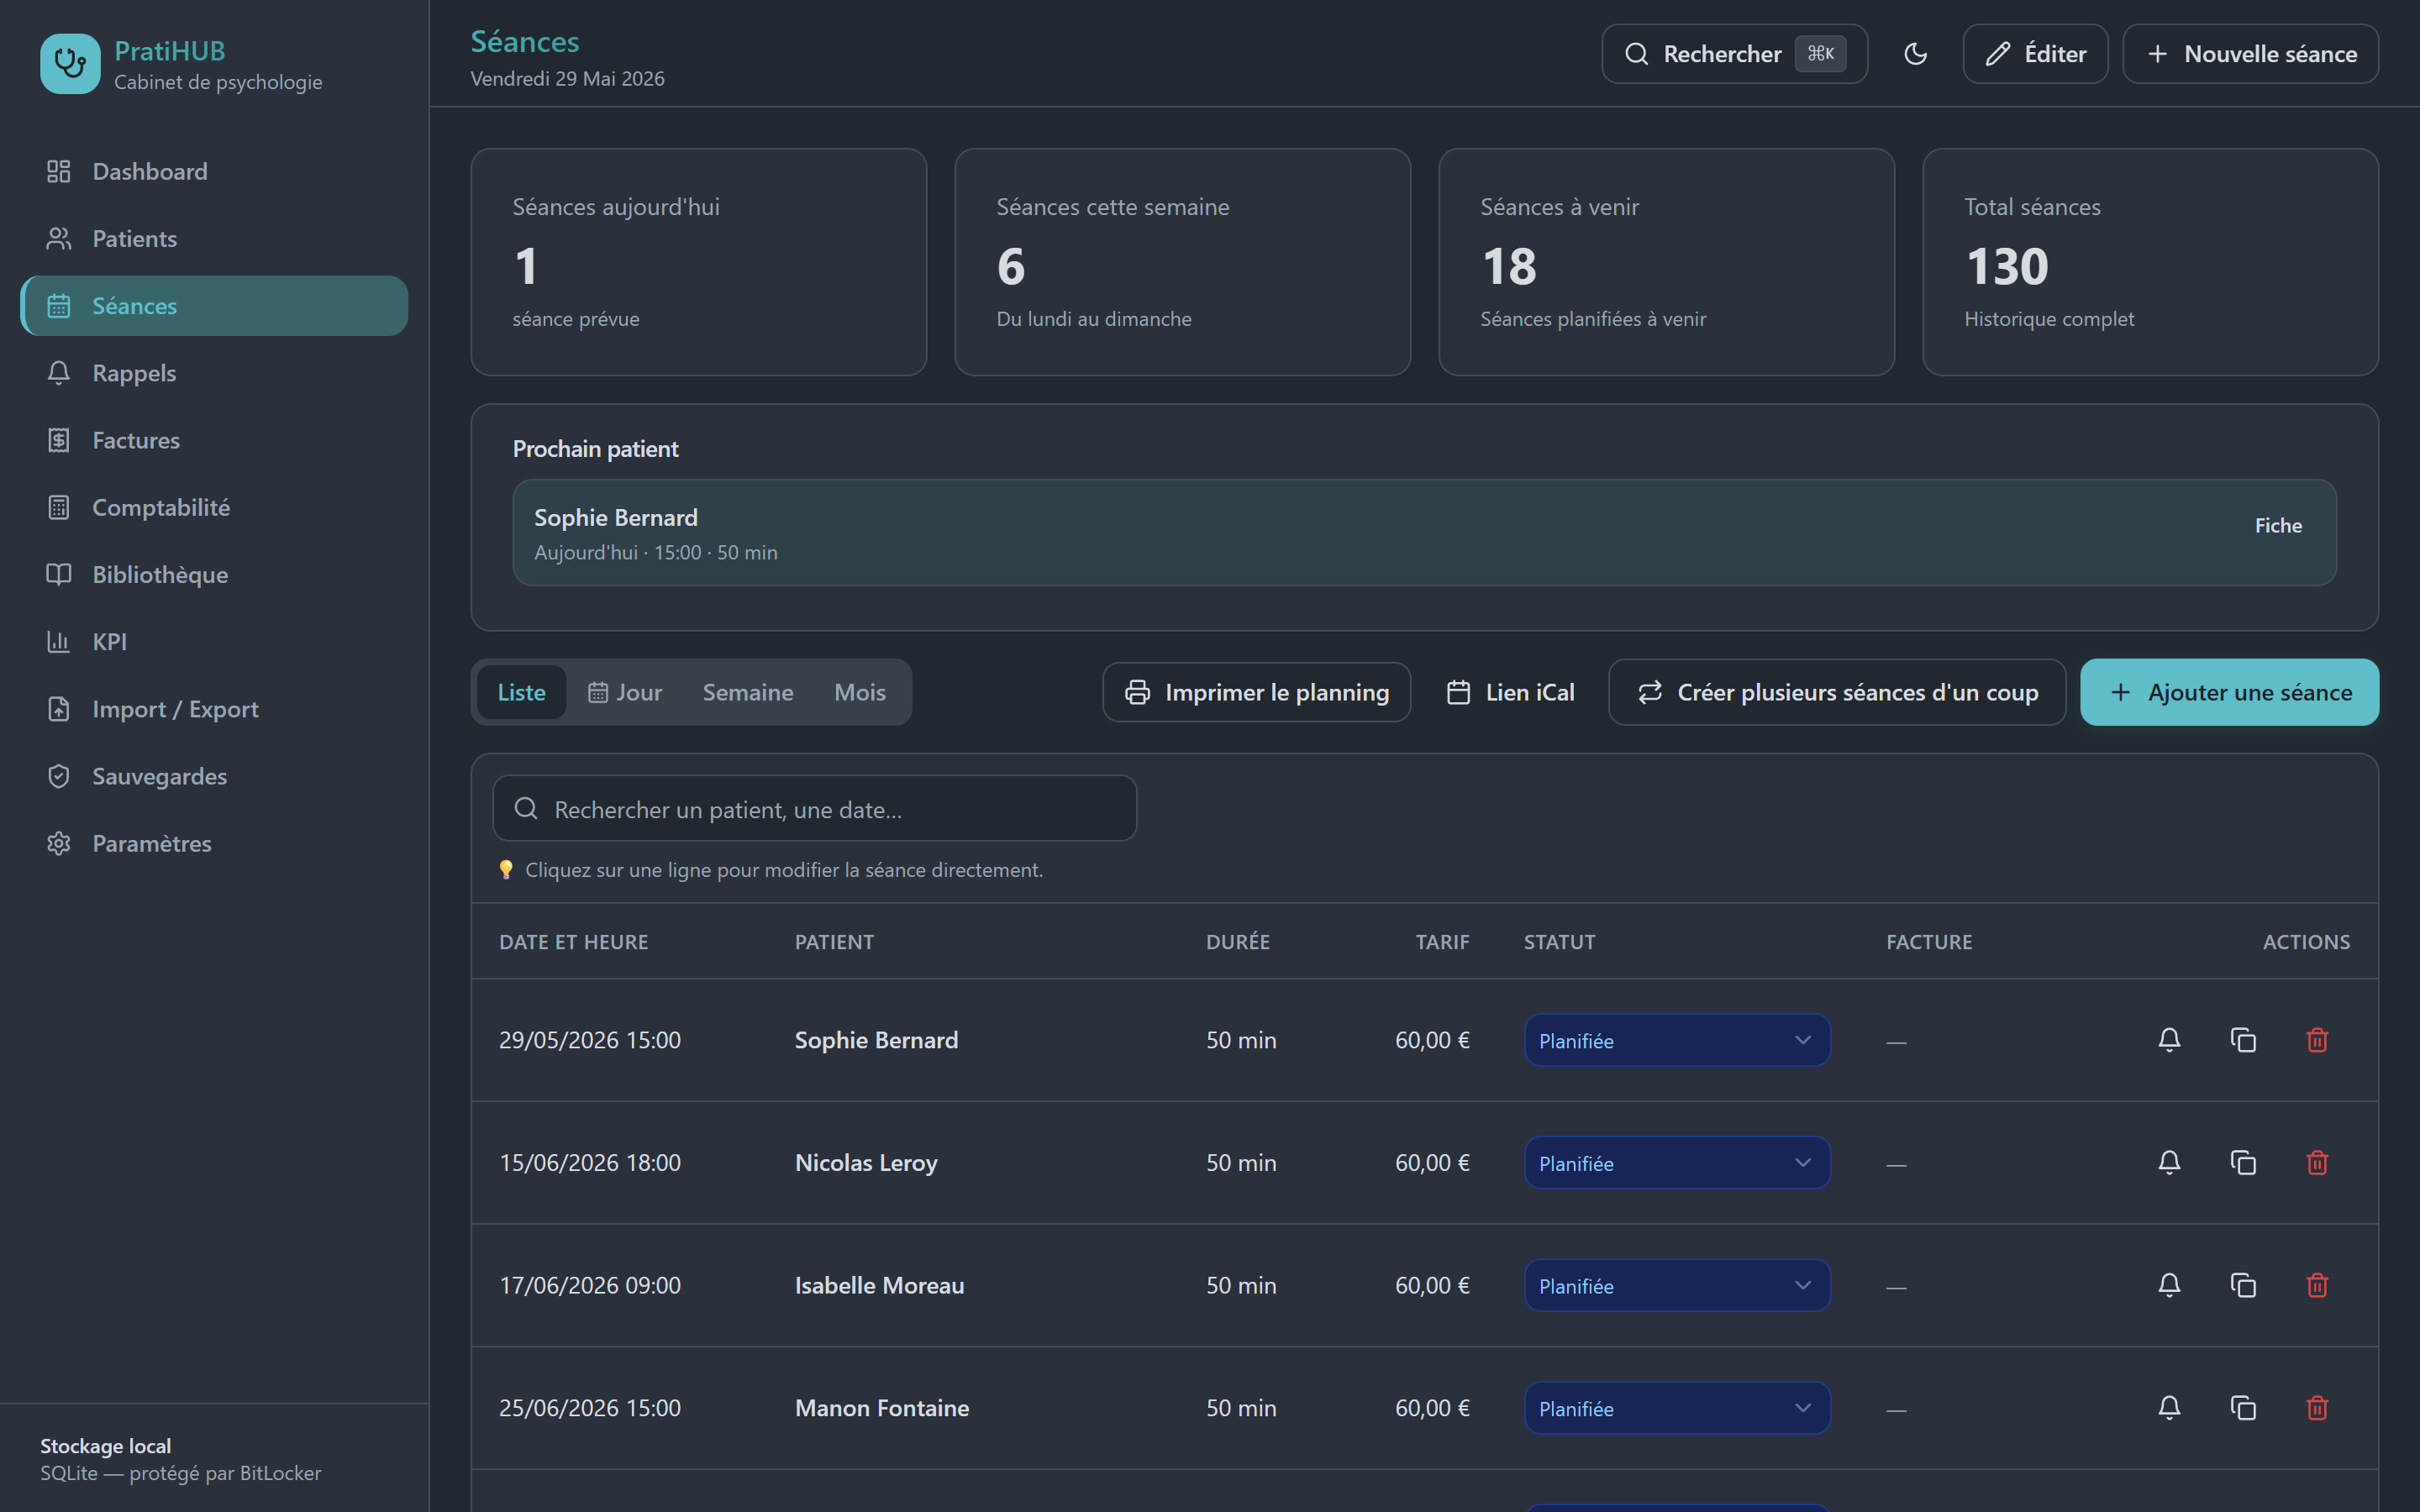Select the Prochain patient Sophie Bernard card
The width and height of the screenshot is (2420, 1512).
(1424, 533)
